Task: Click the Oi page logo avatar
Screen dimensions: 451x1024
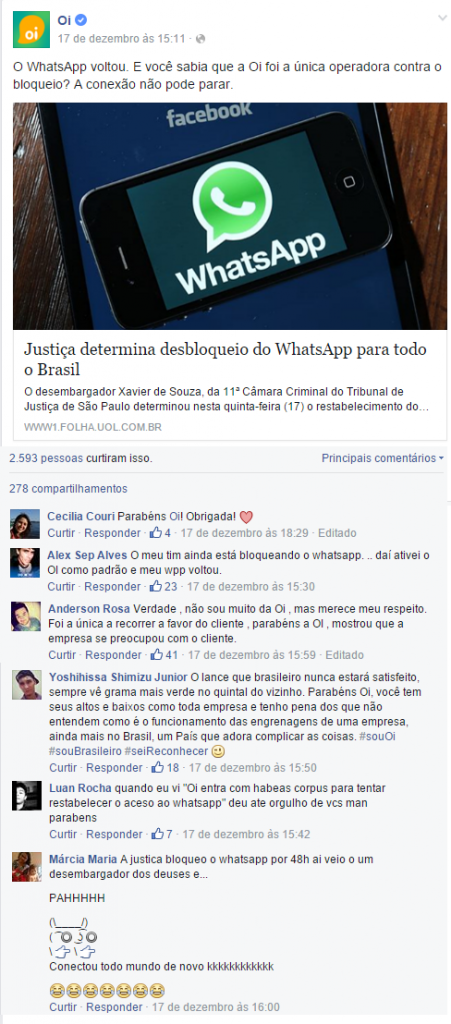Action: [x=31, y=29]
